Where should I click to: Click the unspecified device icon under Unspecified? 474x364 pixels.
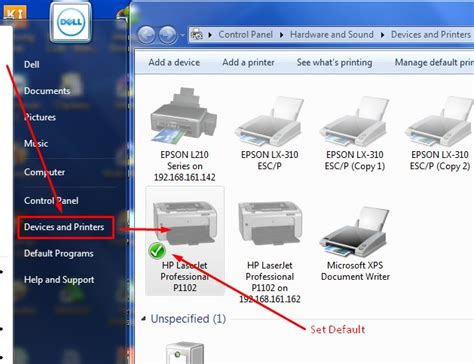pyautogui.click(x=184, y=353)
